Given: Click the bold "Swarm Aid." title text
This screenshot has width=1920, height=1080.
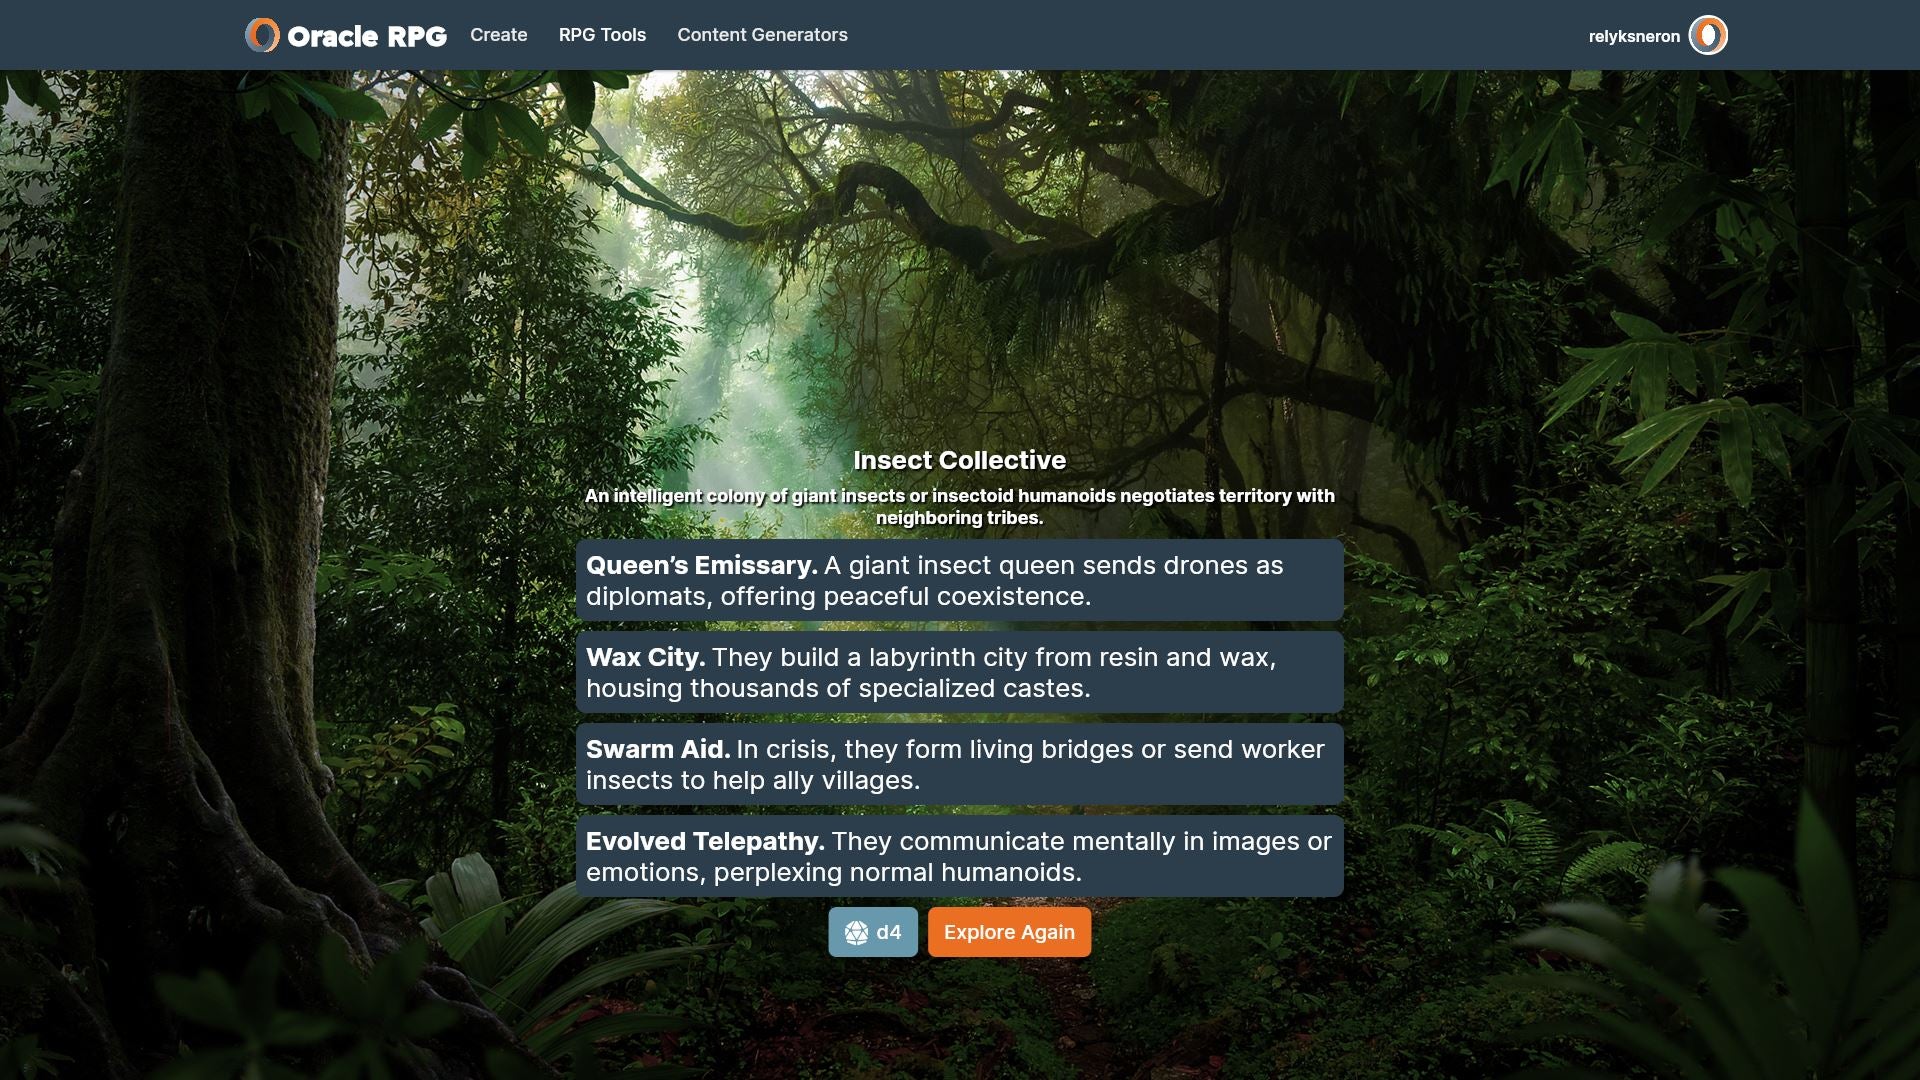Looking at the screenshot, I should pos(657,749).
